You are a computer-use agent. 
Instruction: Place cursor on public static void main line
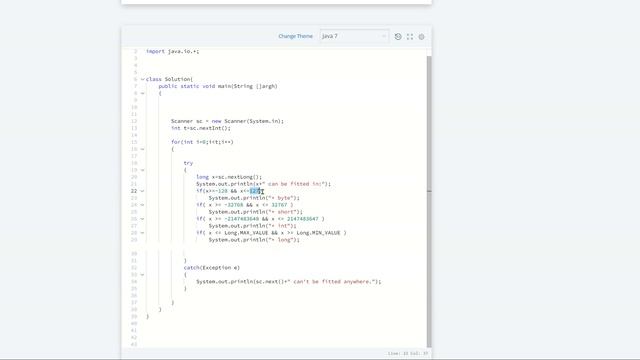218,86
